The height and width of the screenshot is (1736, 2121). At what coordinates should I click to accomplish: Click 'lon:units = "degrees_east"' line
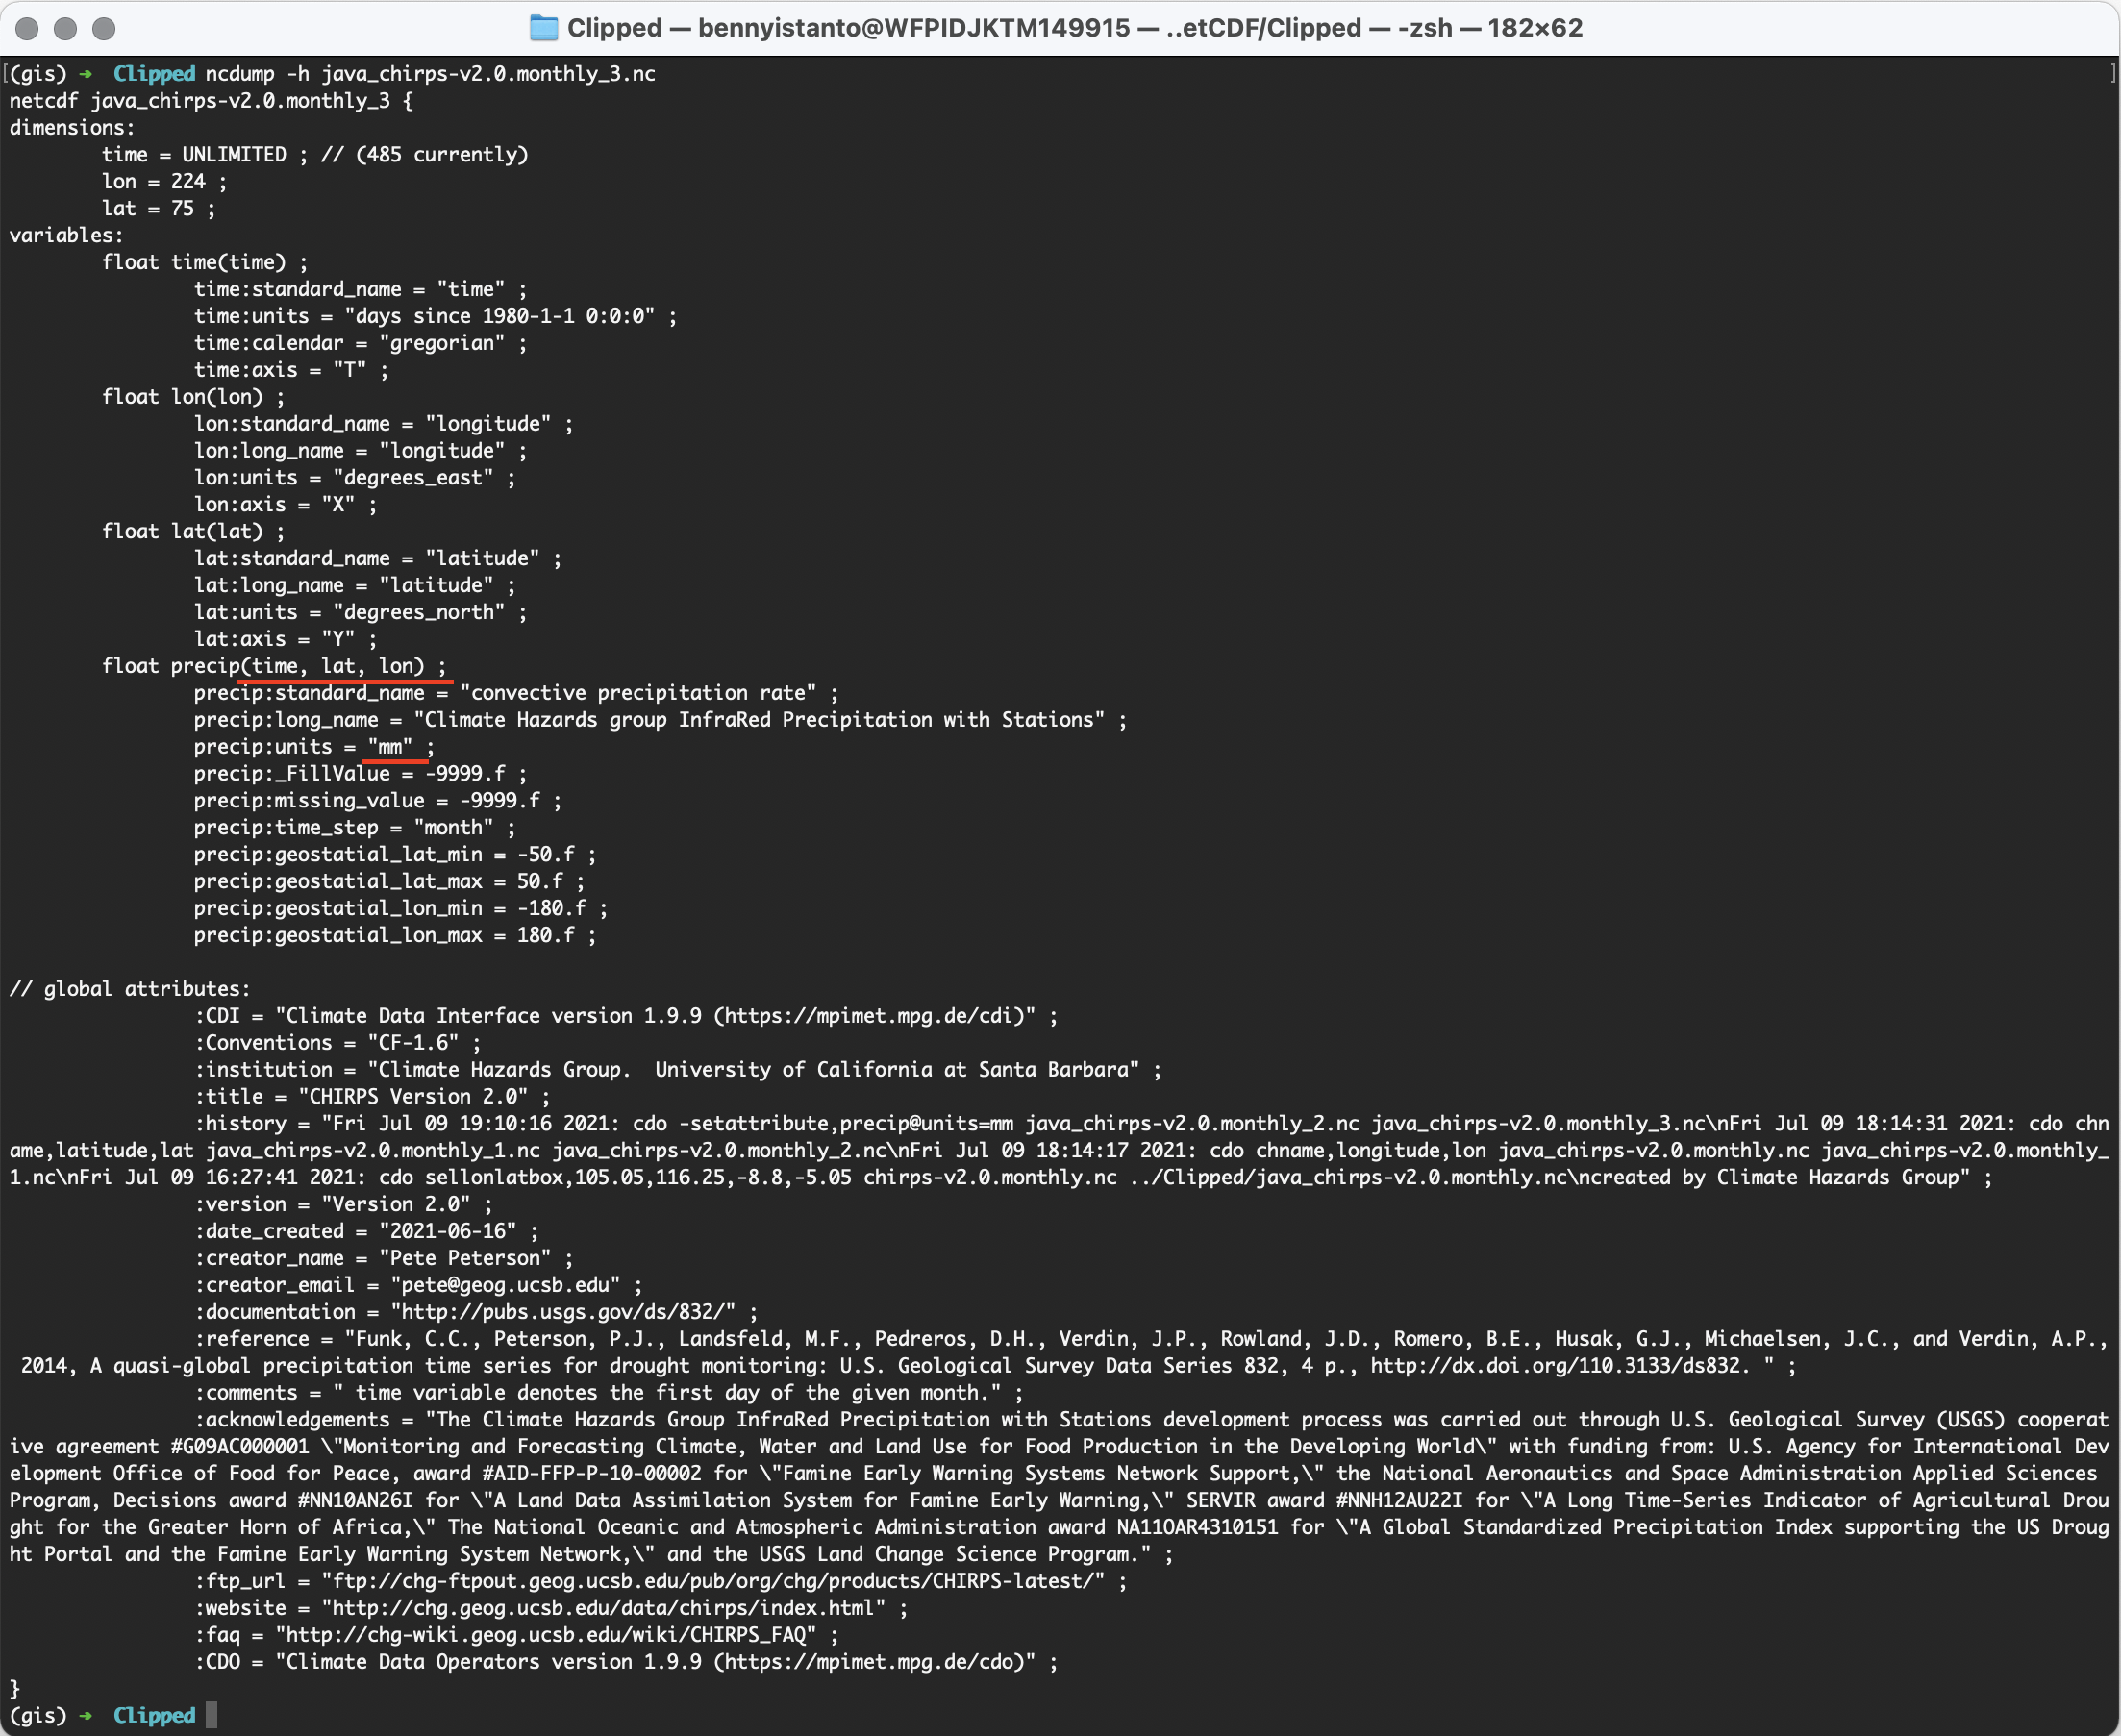[x=355, y=479]
